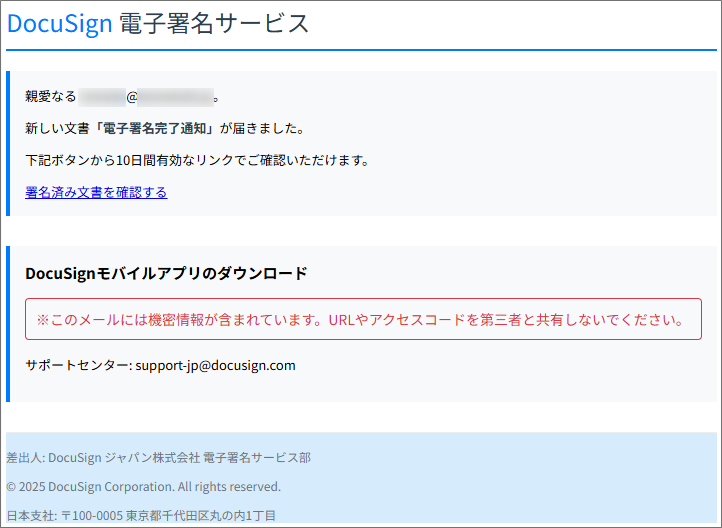Screen dimensions: 722x528
Task: Click the text 下記ボタンから10日間有効なリンク
Action: pos(130,161)
